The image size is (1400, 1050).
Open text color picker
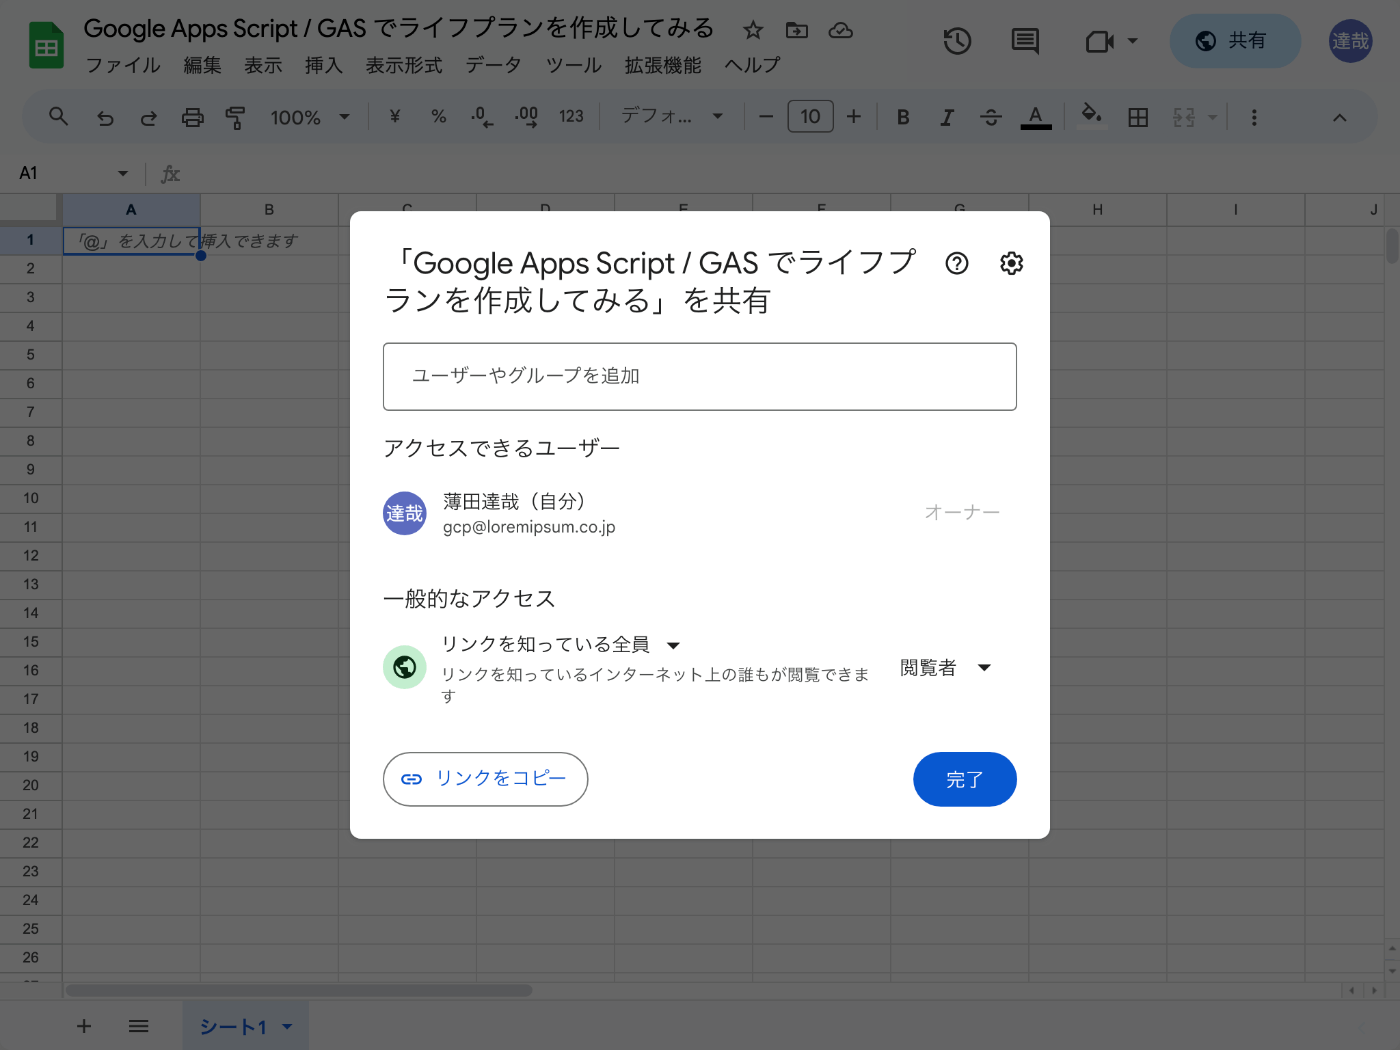[x=1036, y=117]
